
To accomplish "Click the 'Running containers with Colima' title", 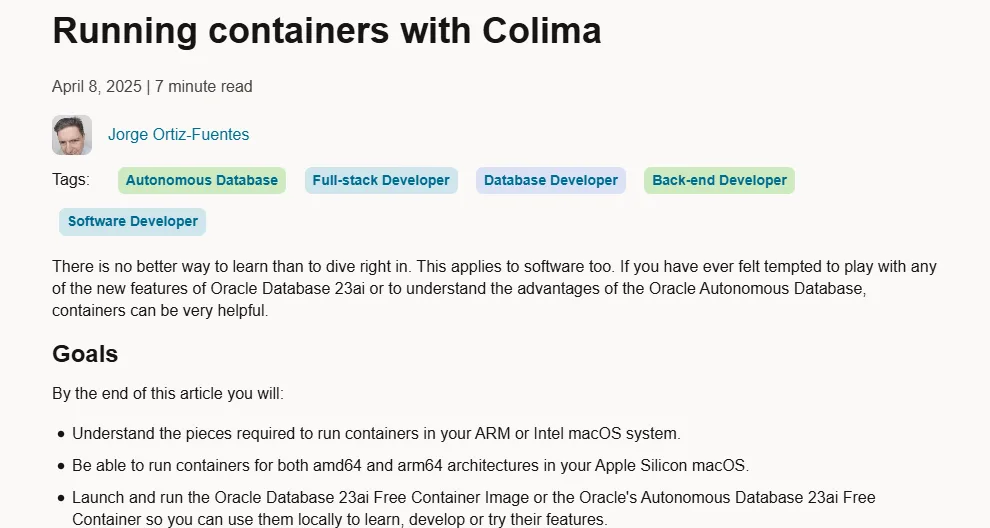I will [x=326, y=30].
